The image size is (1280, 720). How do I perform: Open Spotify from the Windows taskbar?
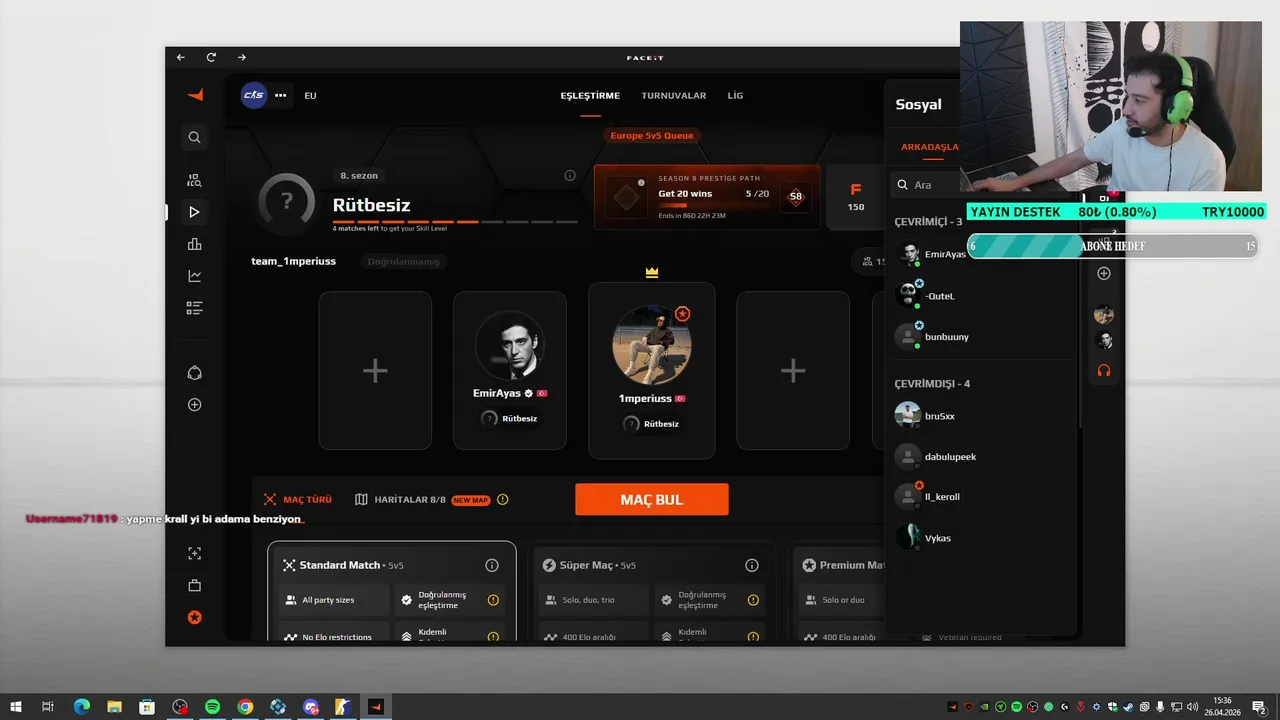pos(212,707)
